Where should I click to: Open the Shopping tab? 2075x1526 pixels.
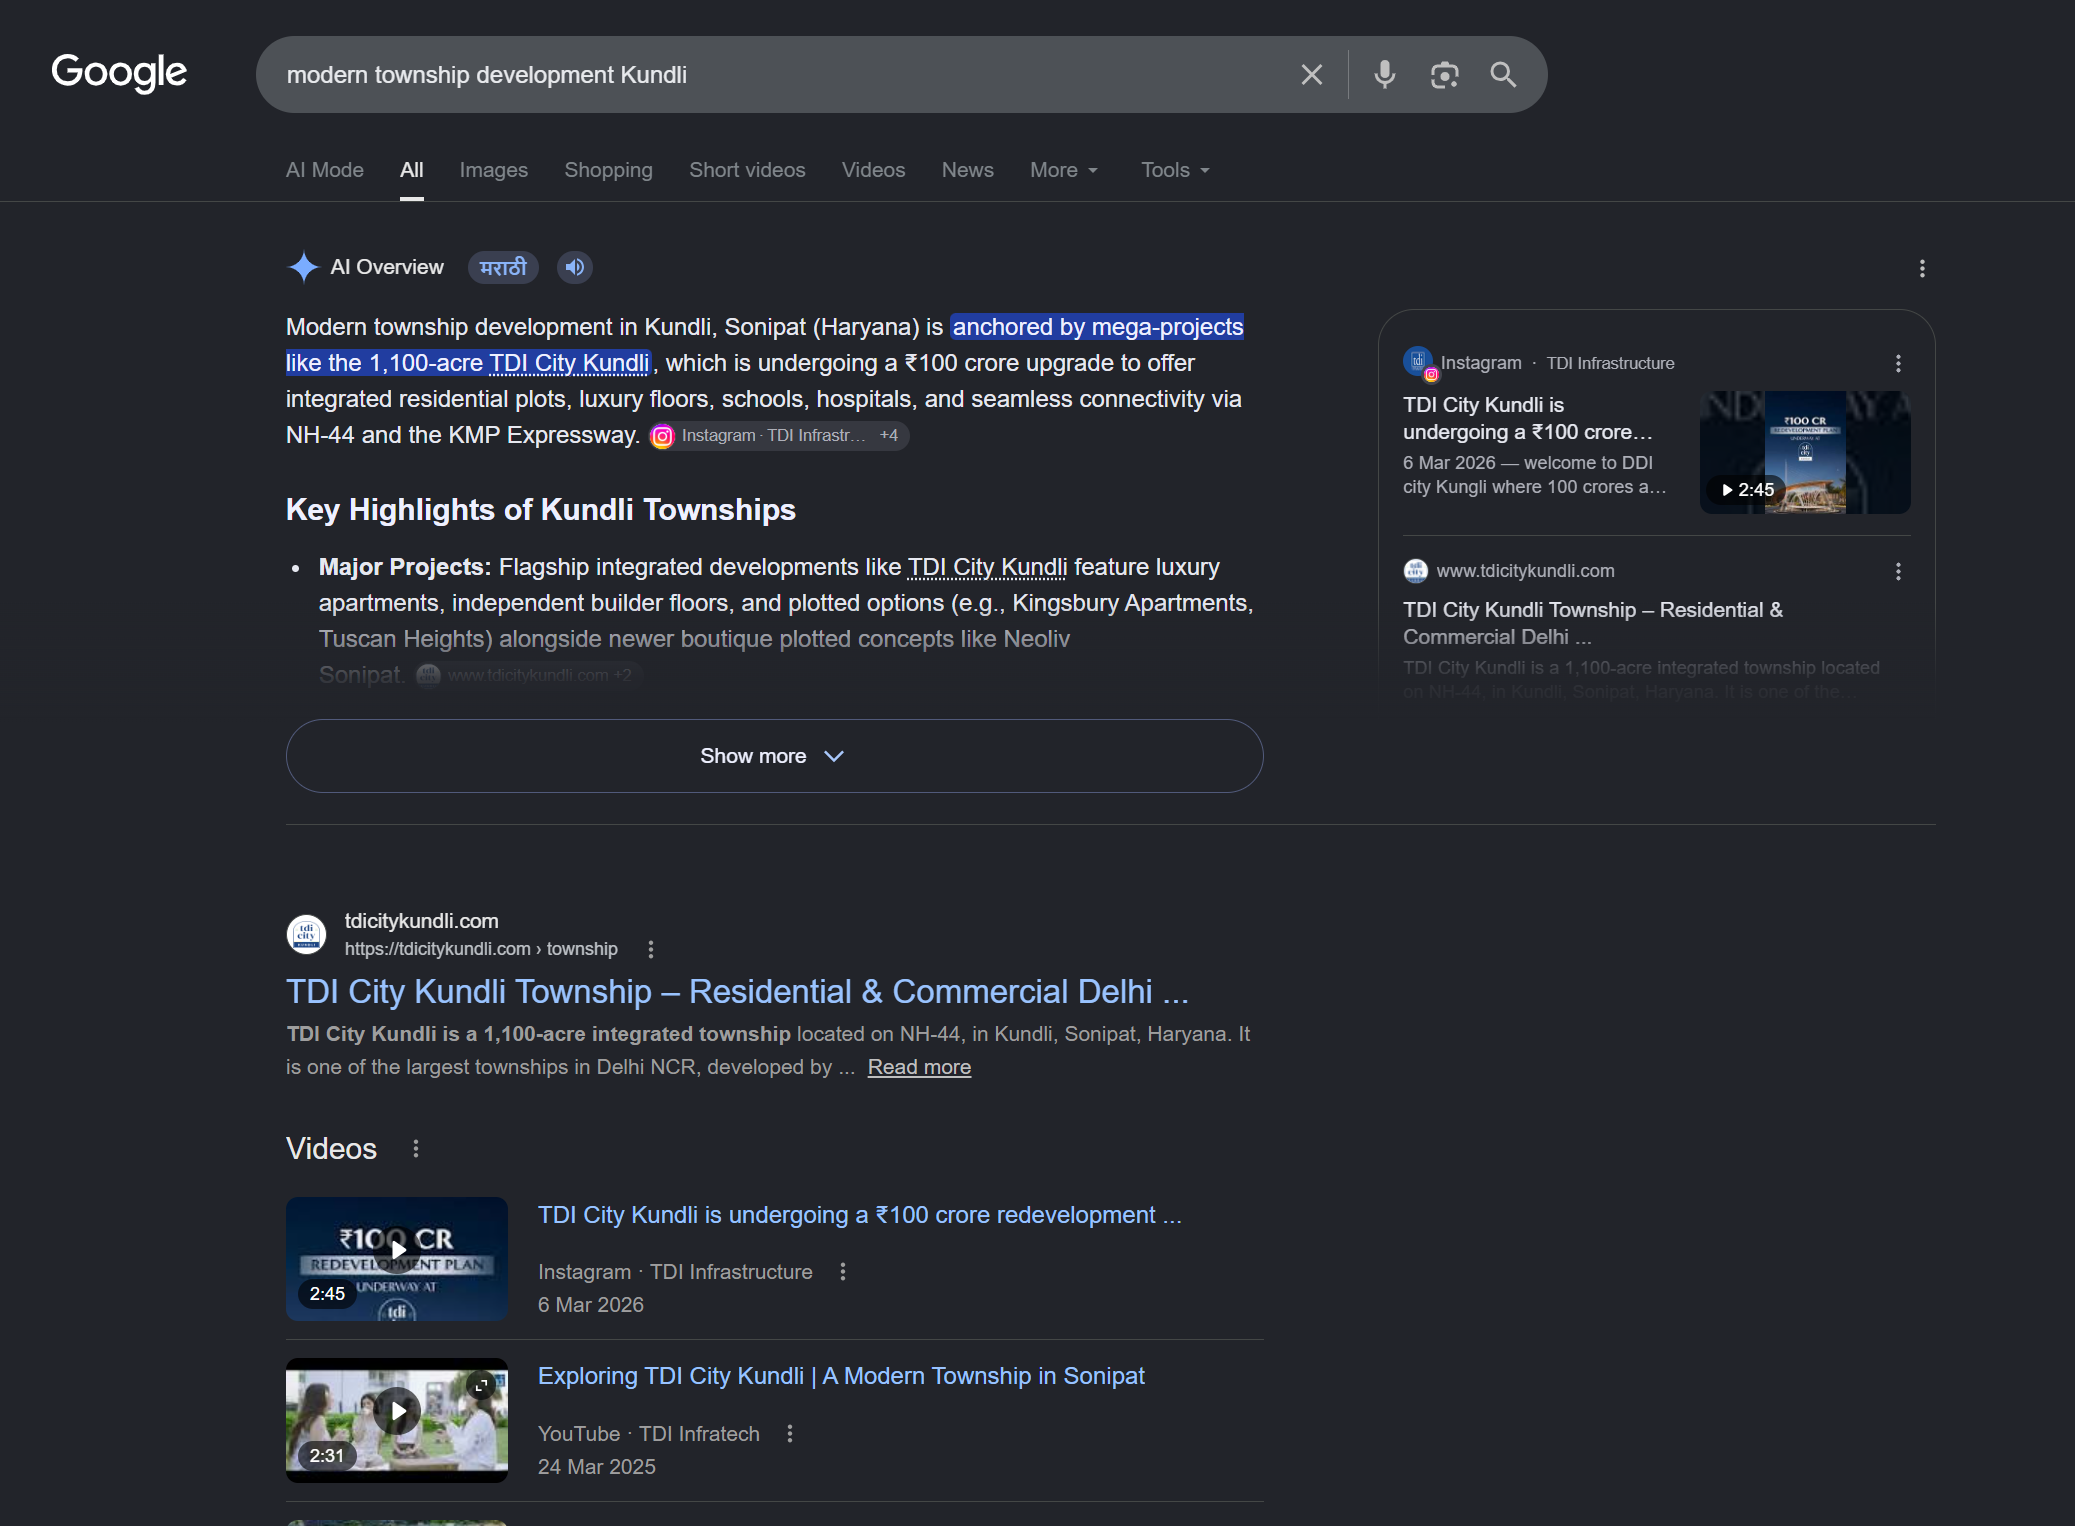point(608,170)
